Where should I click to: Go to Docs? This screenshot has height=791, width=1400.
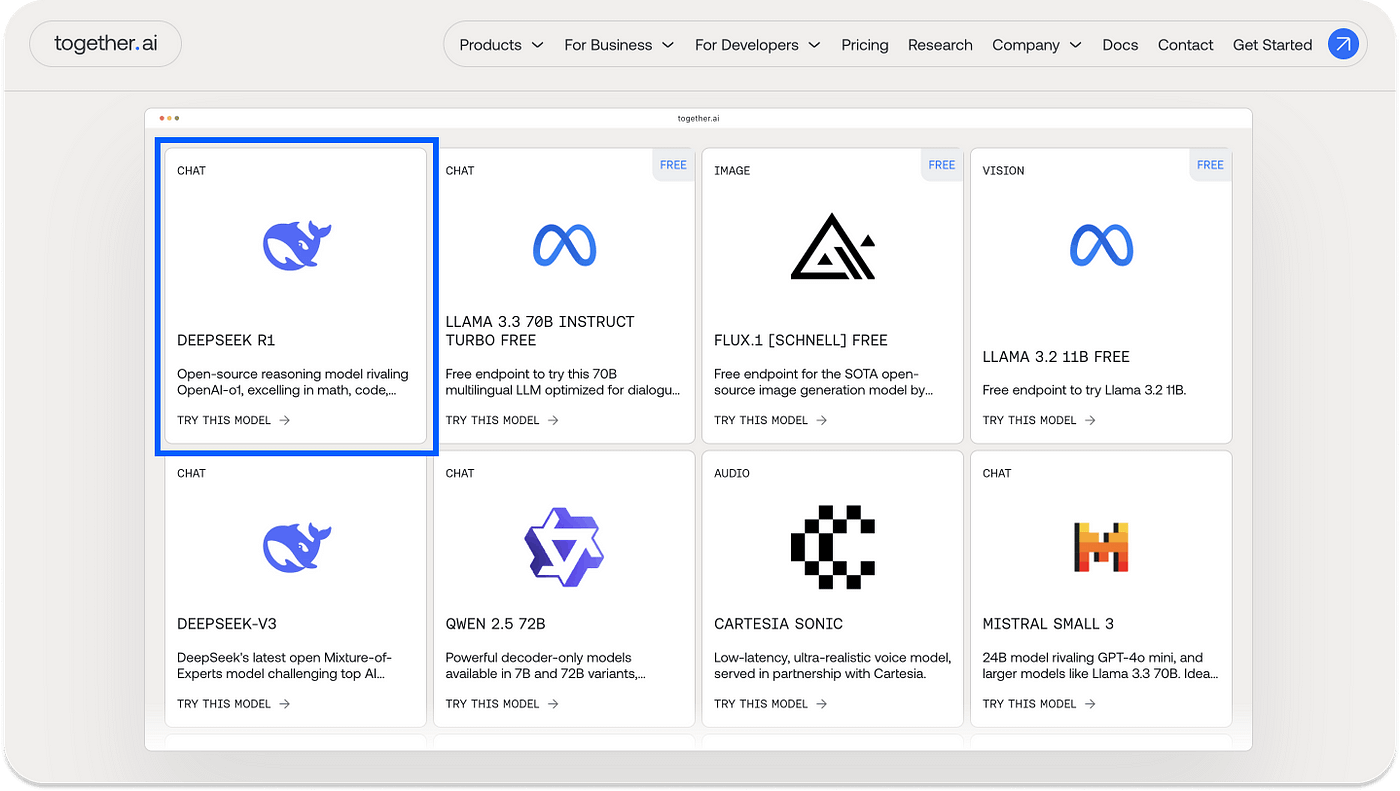click(x=1120, y=45)
